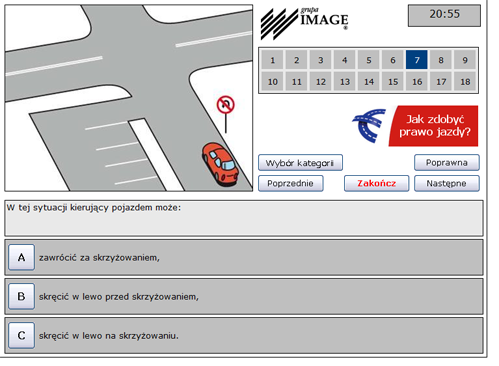
Task: Choose answer C button
Action: point(21,335)
